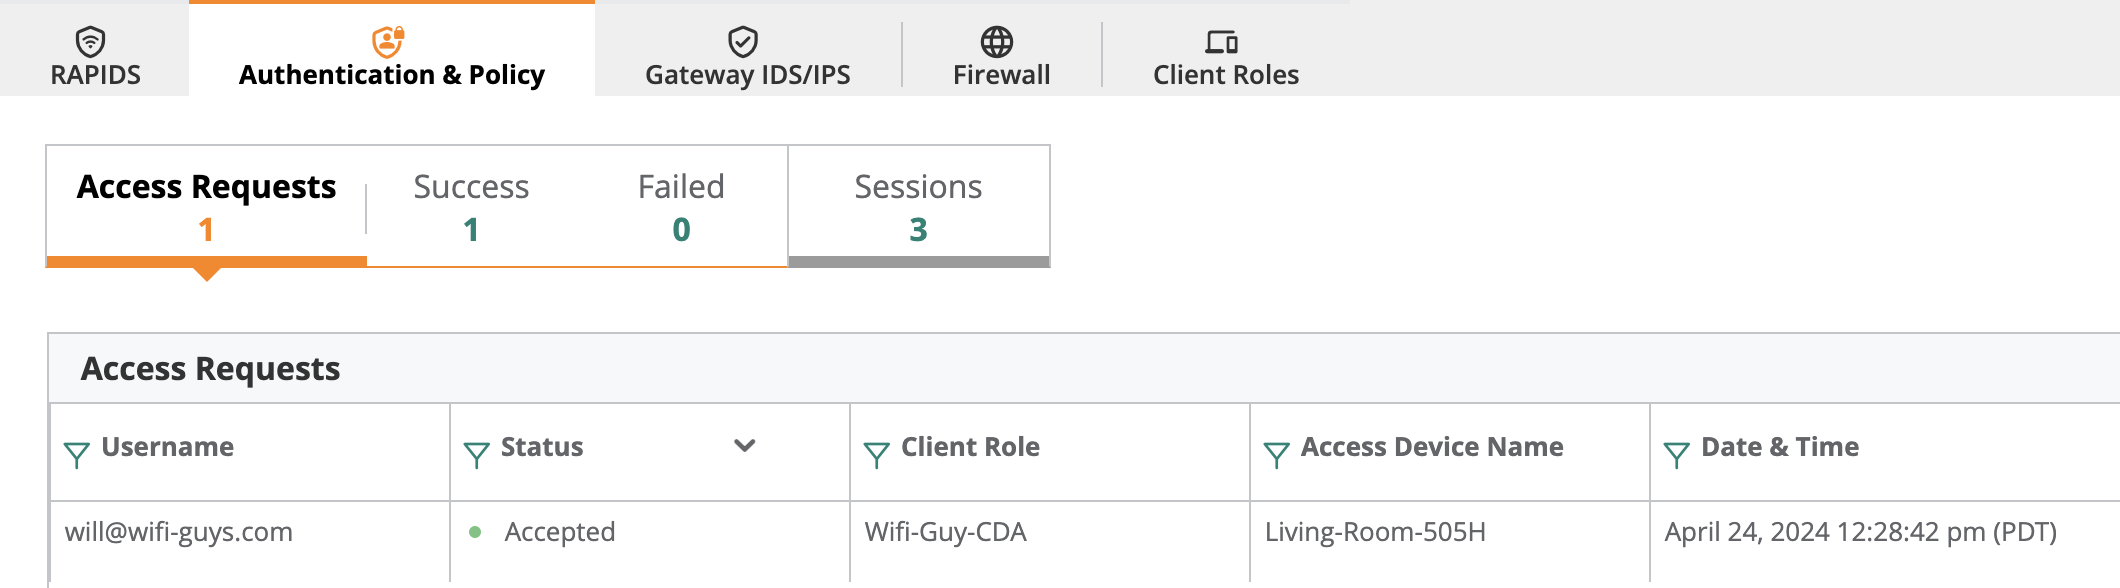Click the Status column filter icon
This screenshot has width=2120, height=588.
tap(477, 455)
